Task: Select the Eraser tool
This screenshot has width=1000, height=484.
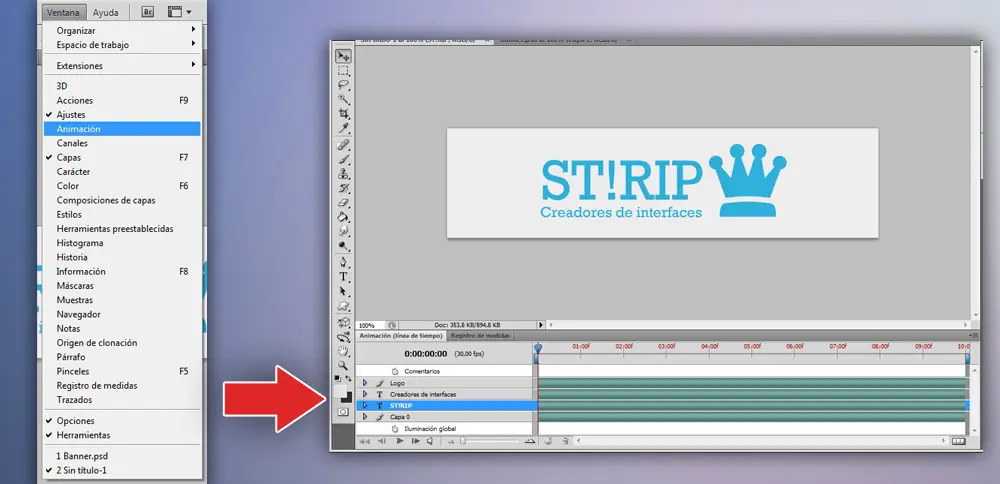Action: pos(344,202)
